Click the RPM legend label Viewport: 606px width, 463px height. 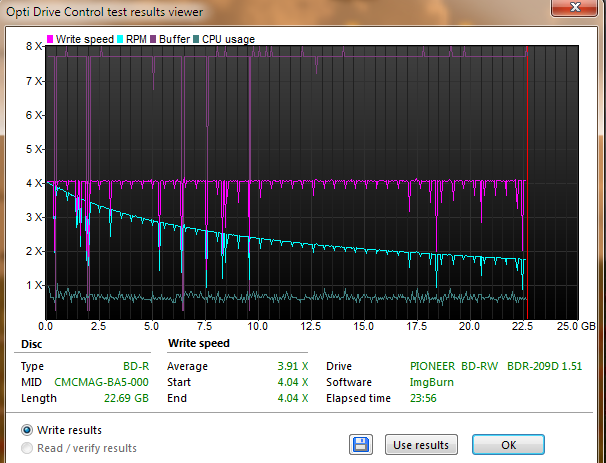point(136,39)
